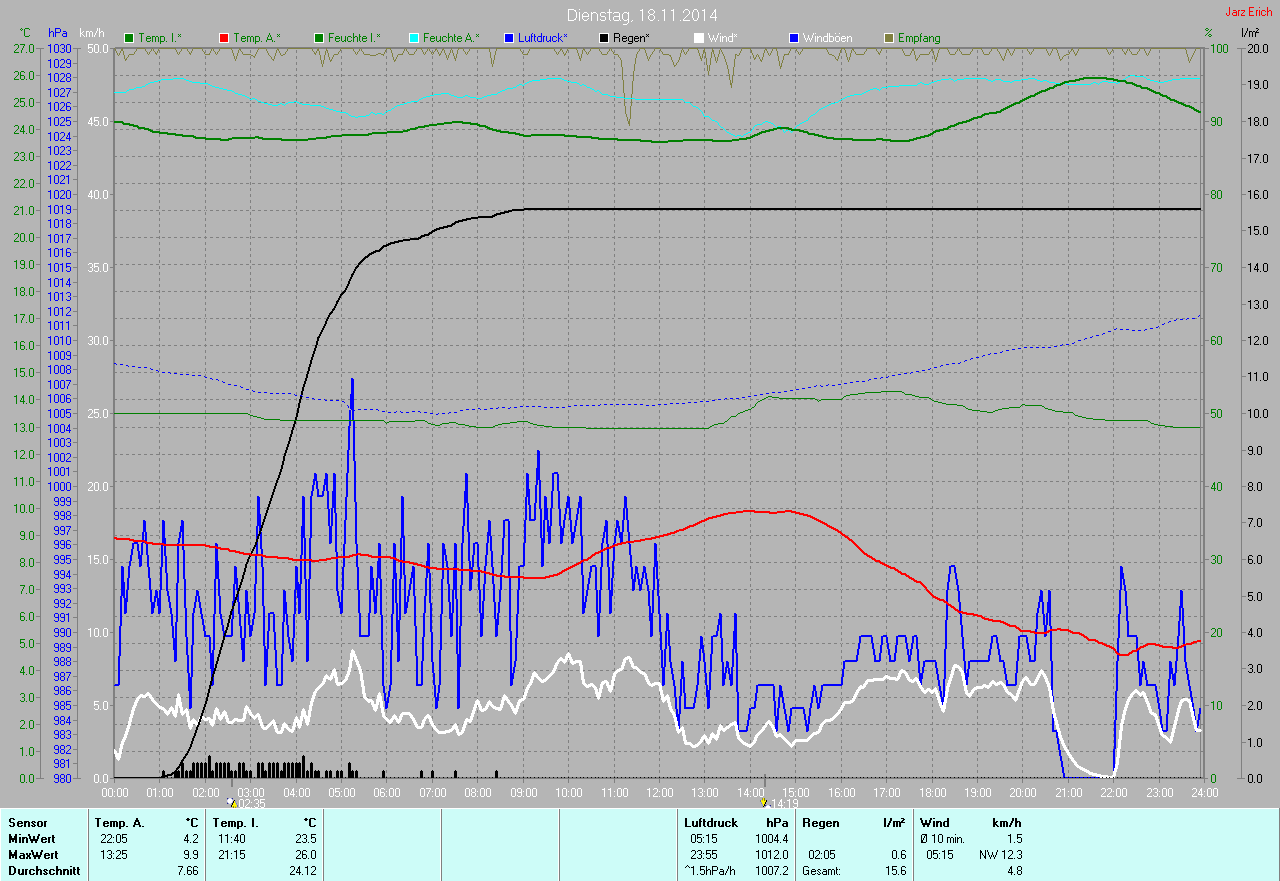The height and width of the screenshot is (881, 1280).
Task: Click the 12:00 label on time axis
Action: click(x=659, y=792)
